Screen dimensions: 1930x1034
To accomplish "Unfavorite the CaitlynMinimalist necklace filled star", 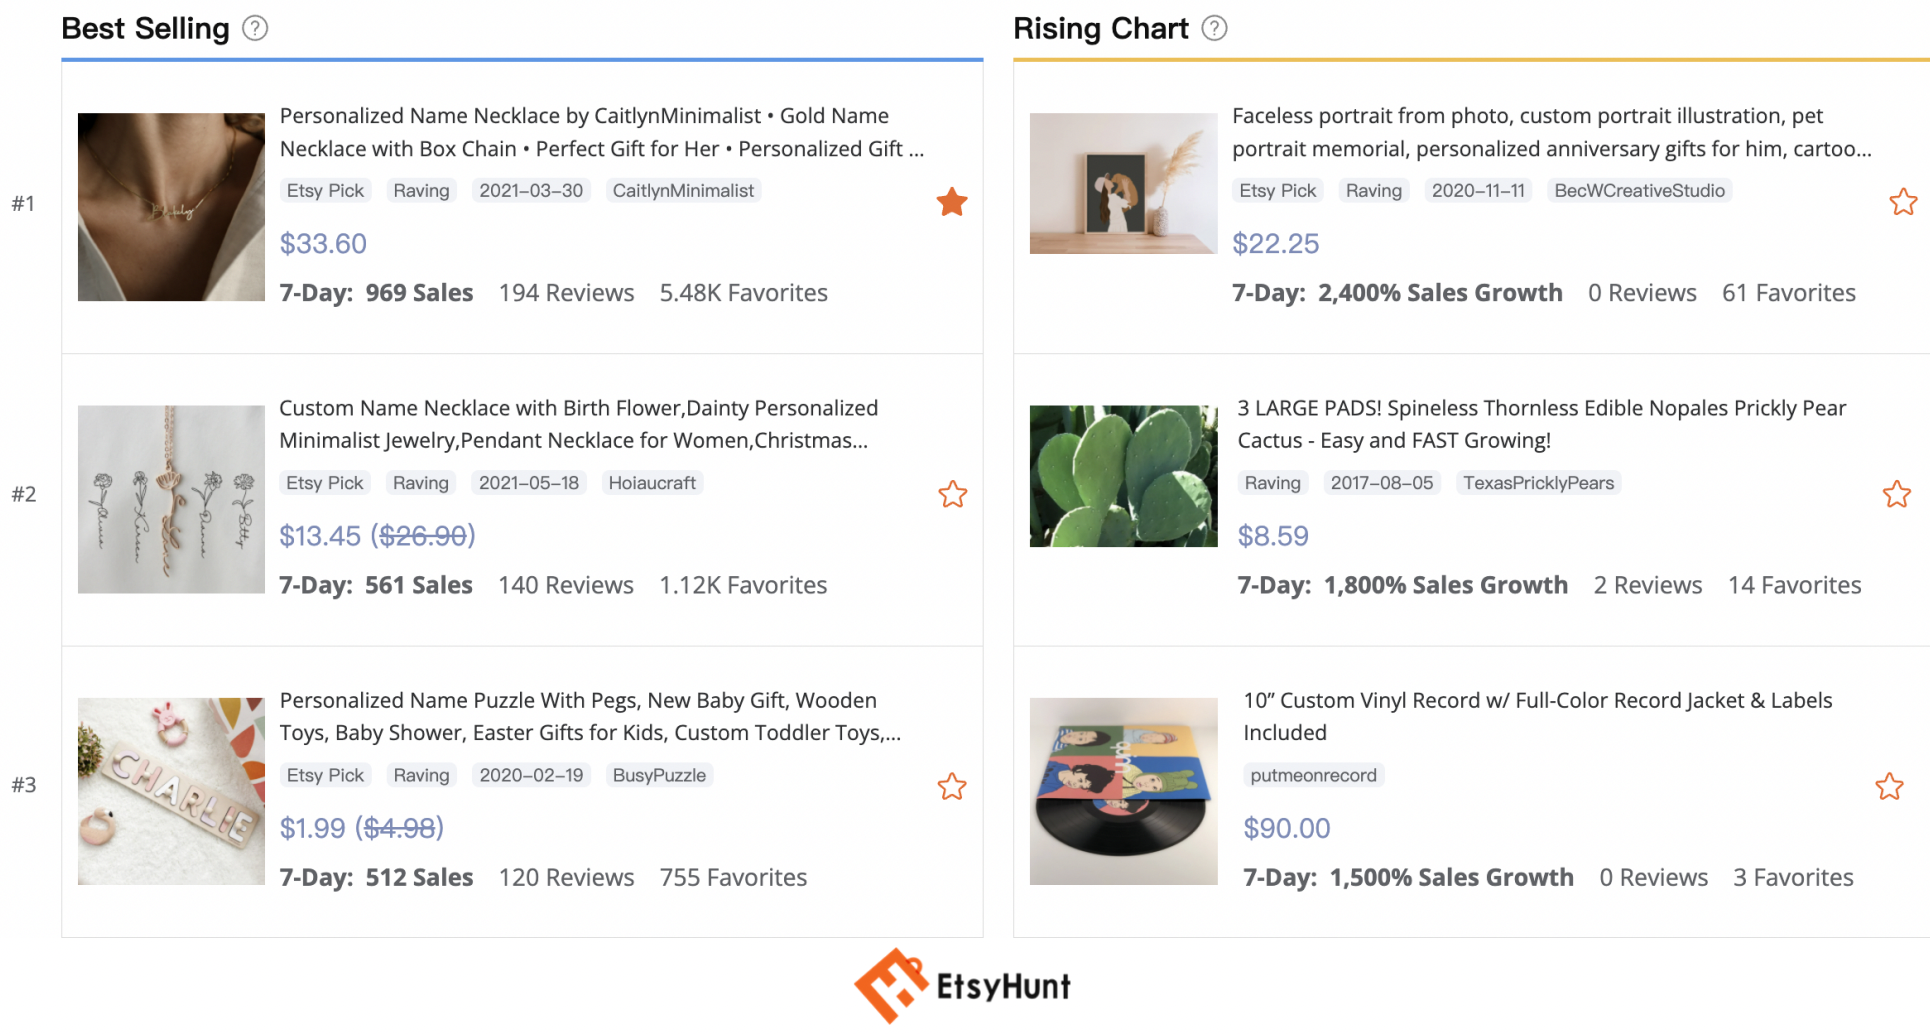I will [952, 202].
